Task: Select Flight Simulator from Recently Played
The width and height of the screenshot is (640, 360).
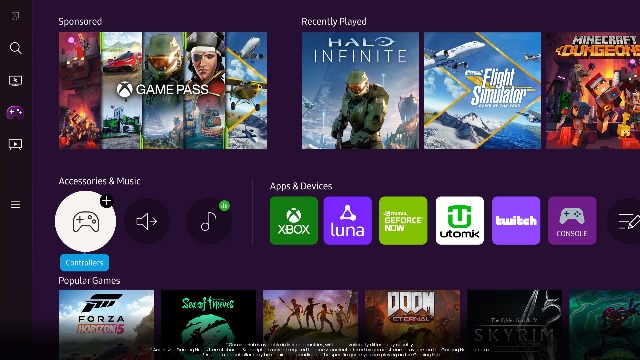Action: click(482, 90)
